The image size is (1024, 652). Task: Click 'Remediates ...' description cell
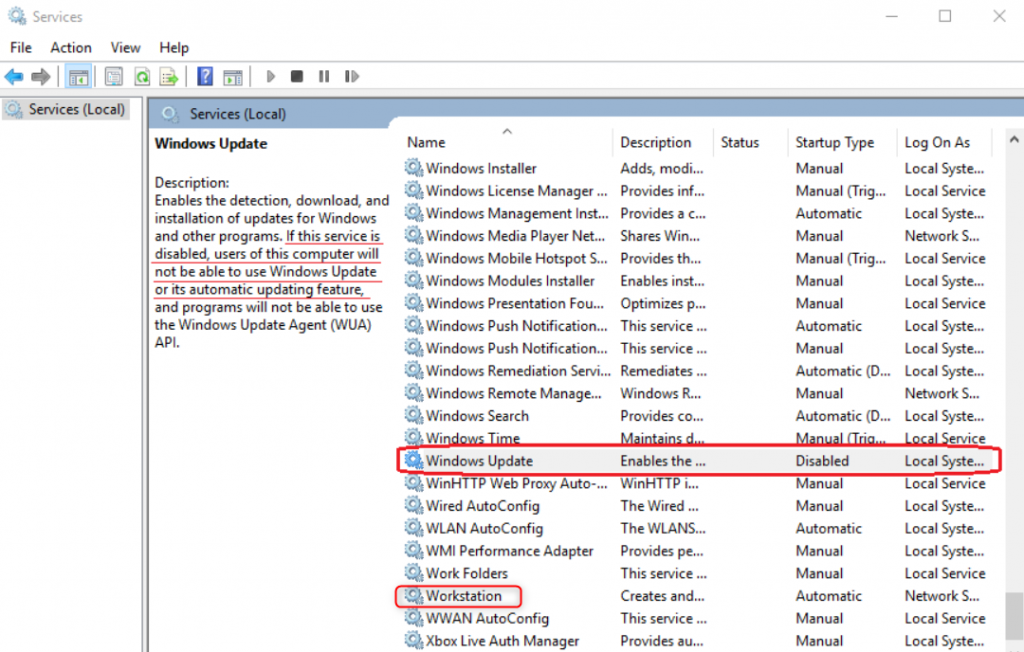point(664,370)
